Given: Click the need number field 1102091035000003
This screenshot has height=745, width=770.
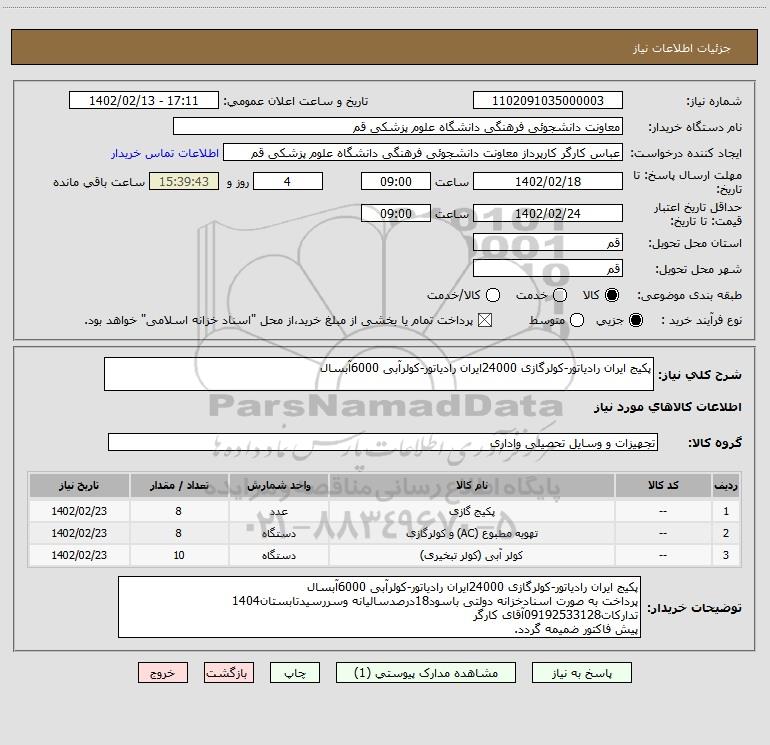Looking at the screenshot, I should (548, 101).
